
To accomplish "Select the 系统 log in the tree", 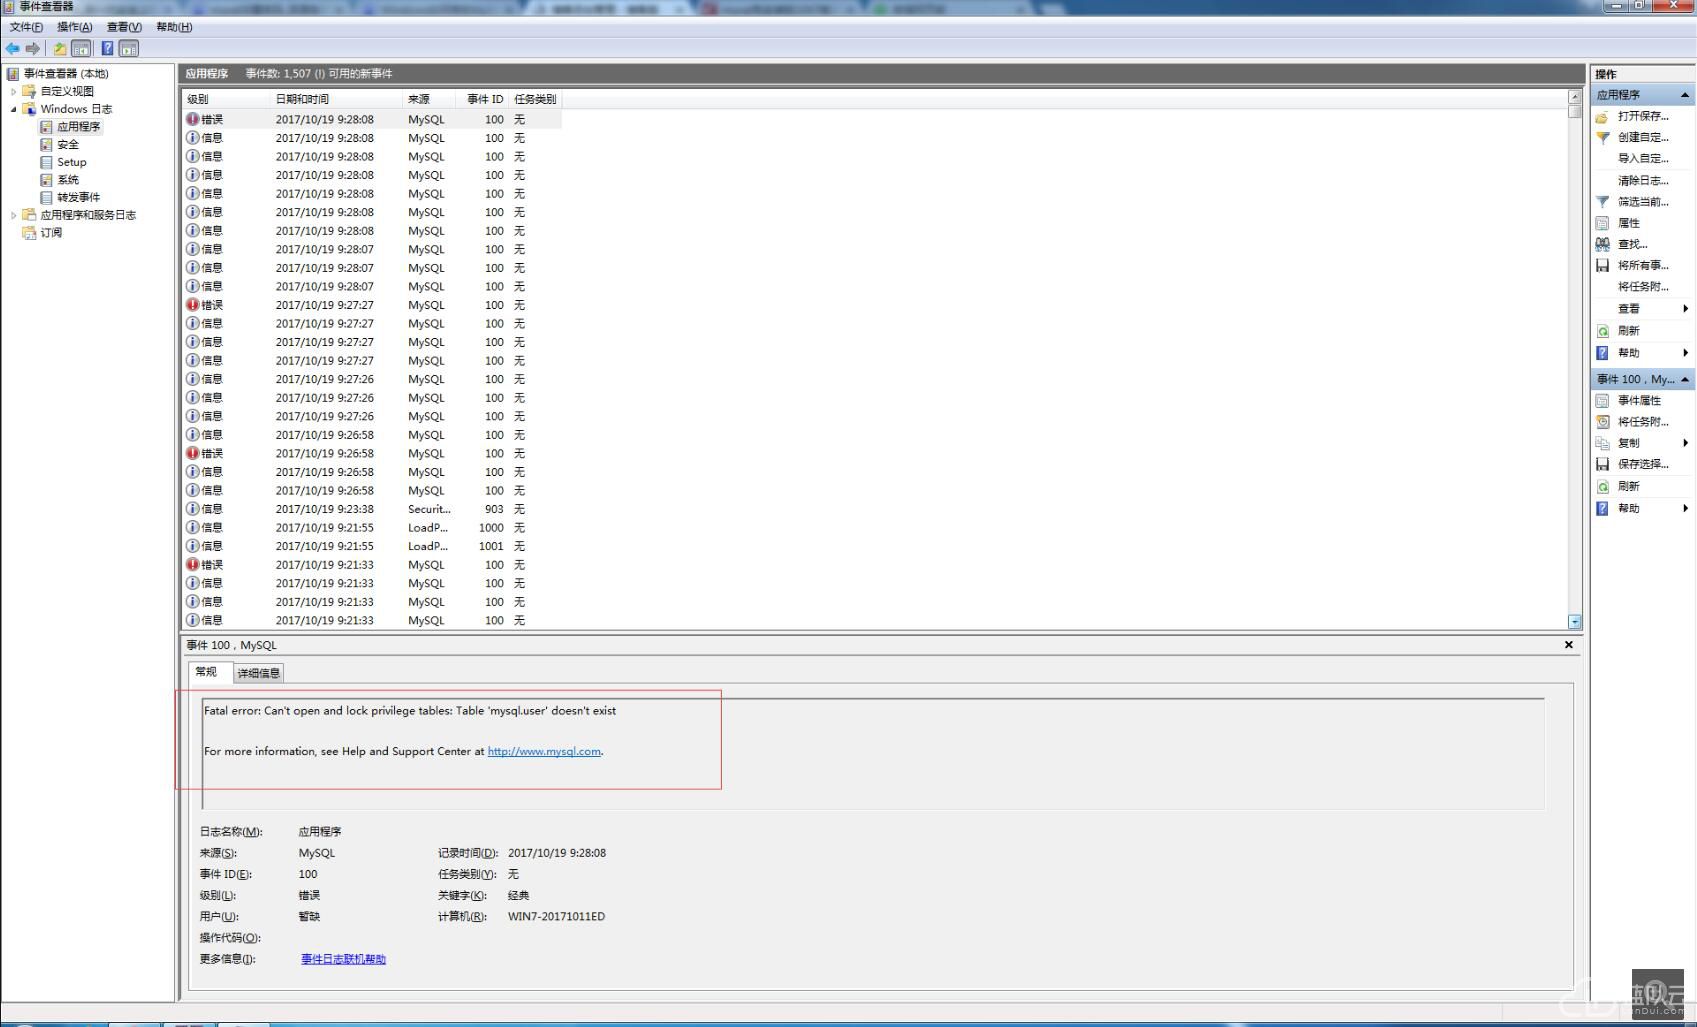I will (x=68, y=180).
